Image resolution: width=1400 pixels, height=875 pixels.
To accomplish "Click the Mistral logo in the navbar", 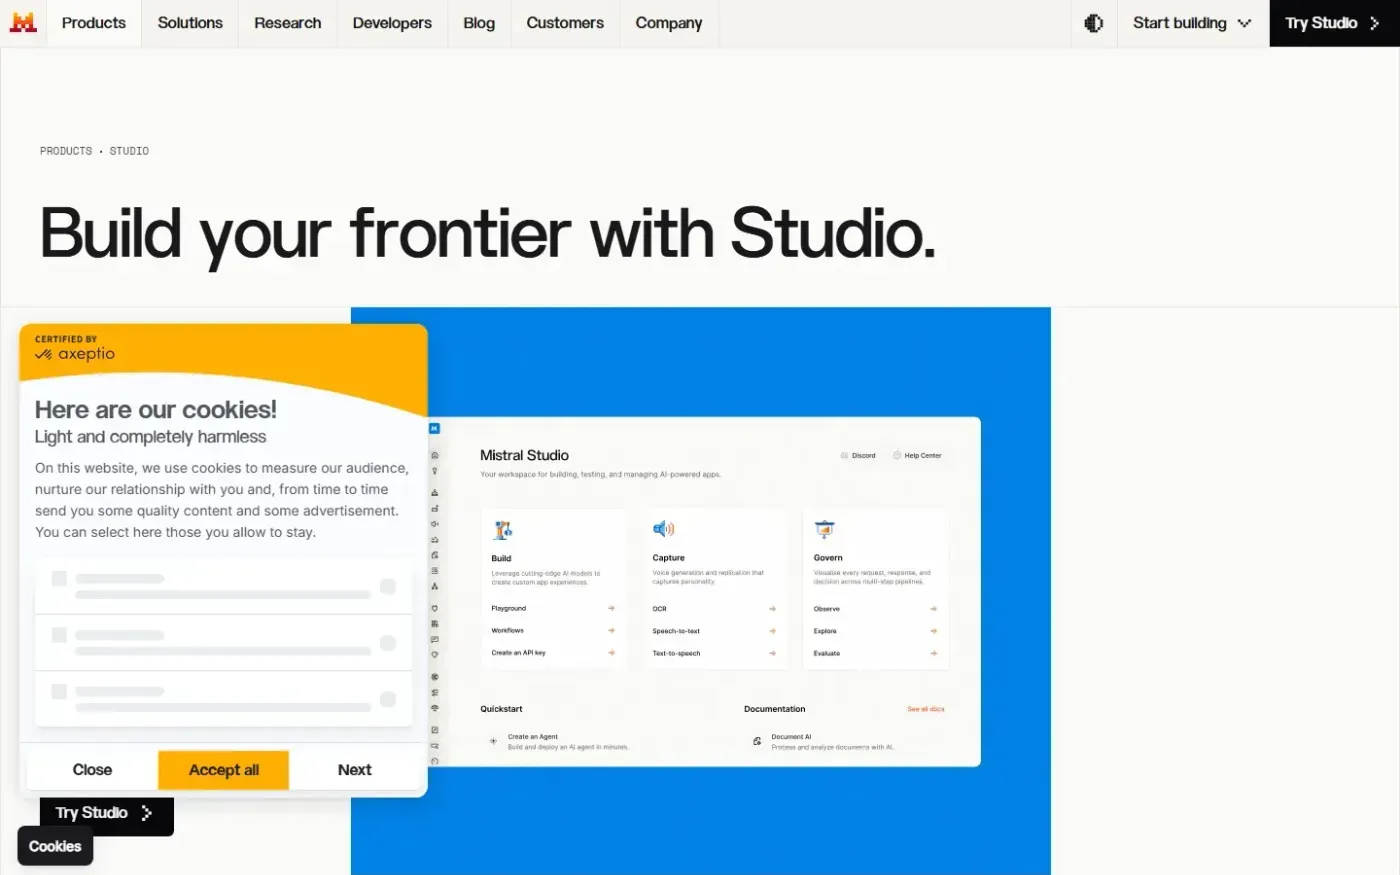I will pos(23,23).
